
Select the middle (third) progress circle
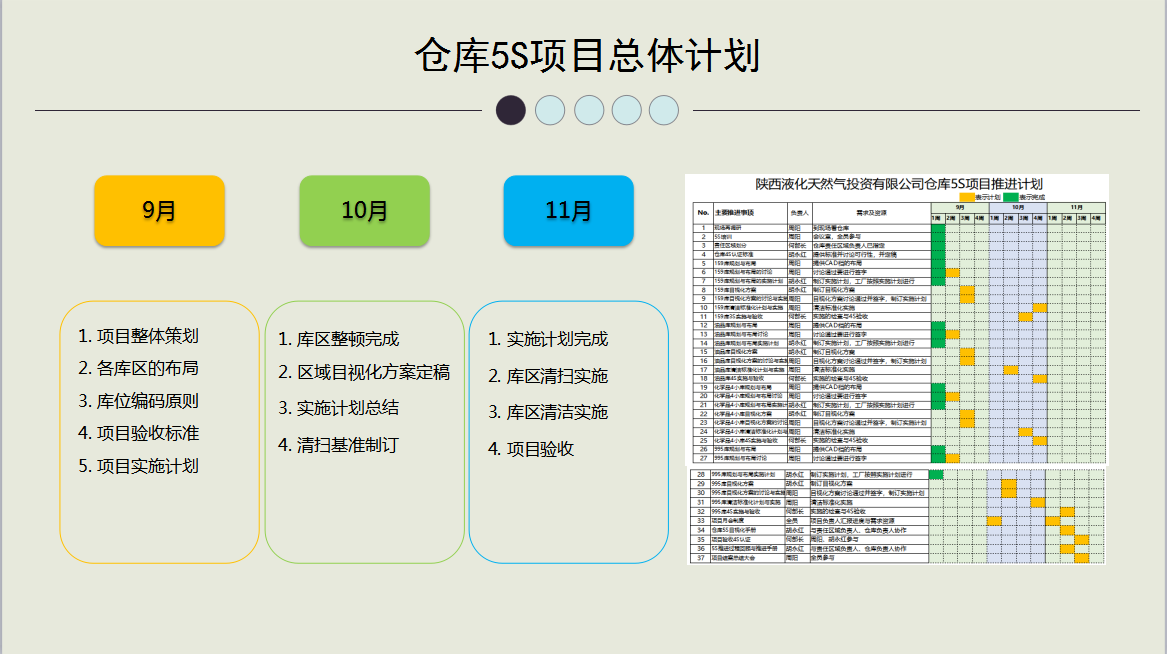point(589,110)
